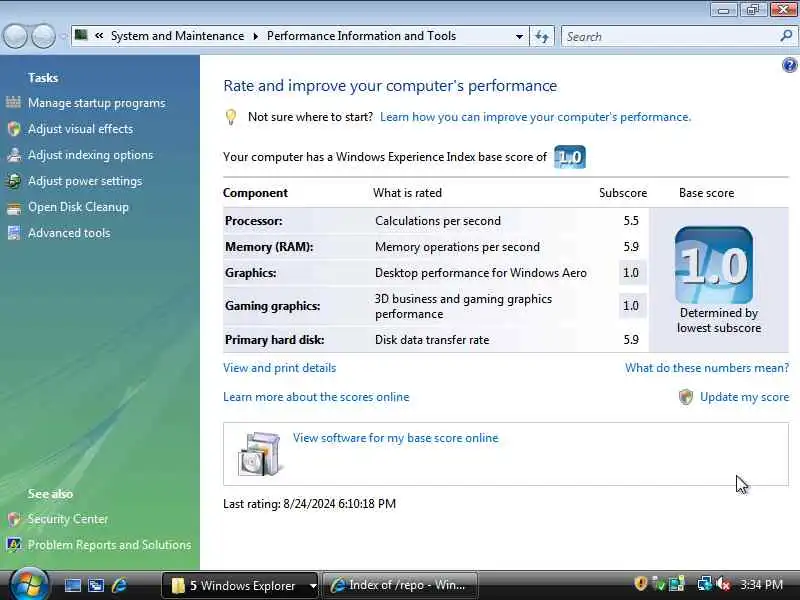Click the Refresh button
800x600 pixels.
coord(542,36)
